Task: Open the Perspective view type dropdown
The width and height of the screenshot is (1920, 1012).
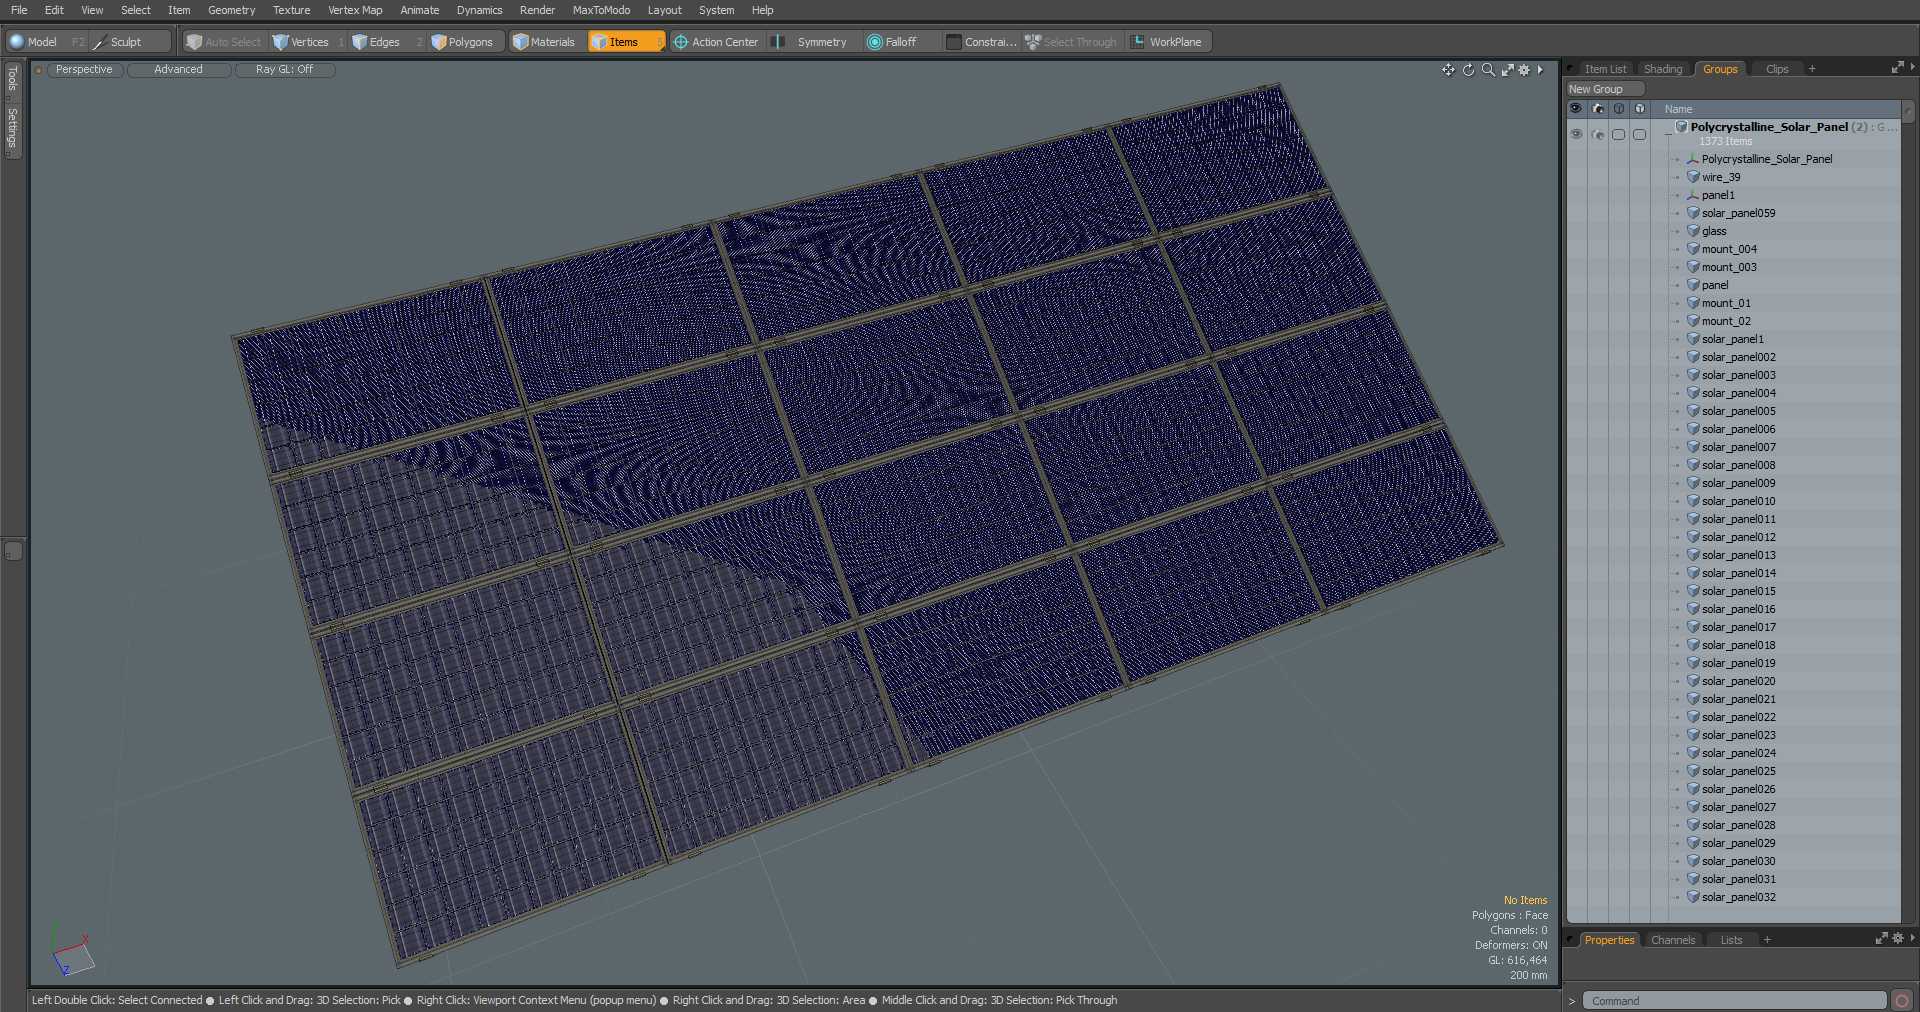Action: [x=84, y=70]
